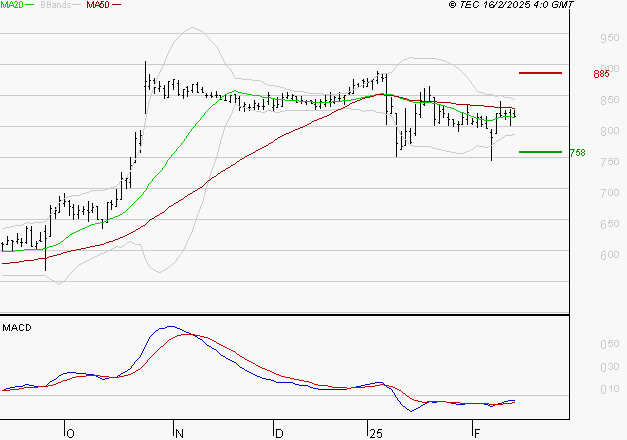The height and width of the screenshot is (440, 627).
Task: Click the red MA50 legend line swatch
Action: [x=116, y=6]
